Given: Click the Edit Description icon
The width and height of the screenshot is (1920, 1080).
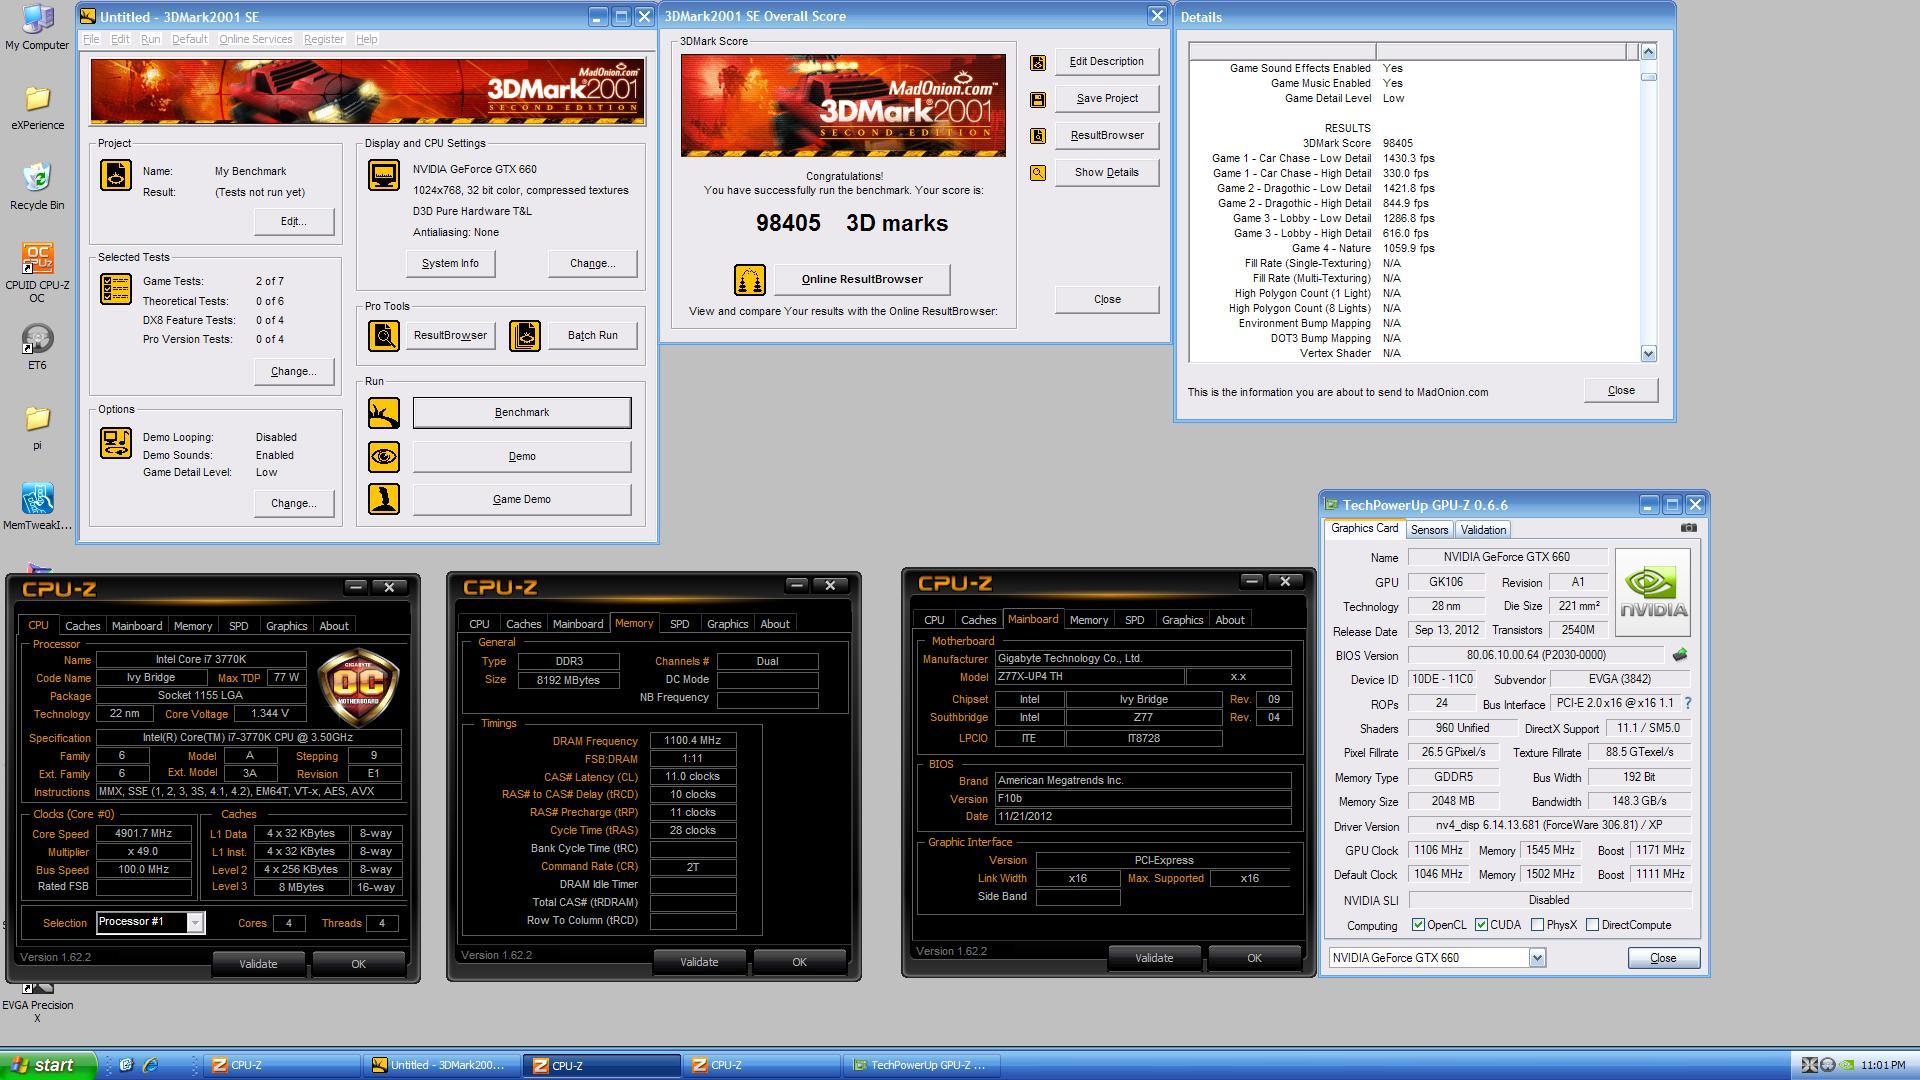Looking at the screenshot, I should (x=1038, y=62).
